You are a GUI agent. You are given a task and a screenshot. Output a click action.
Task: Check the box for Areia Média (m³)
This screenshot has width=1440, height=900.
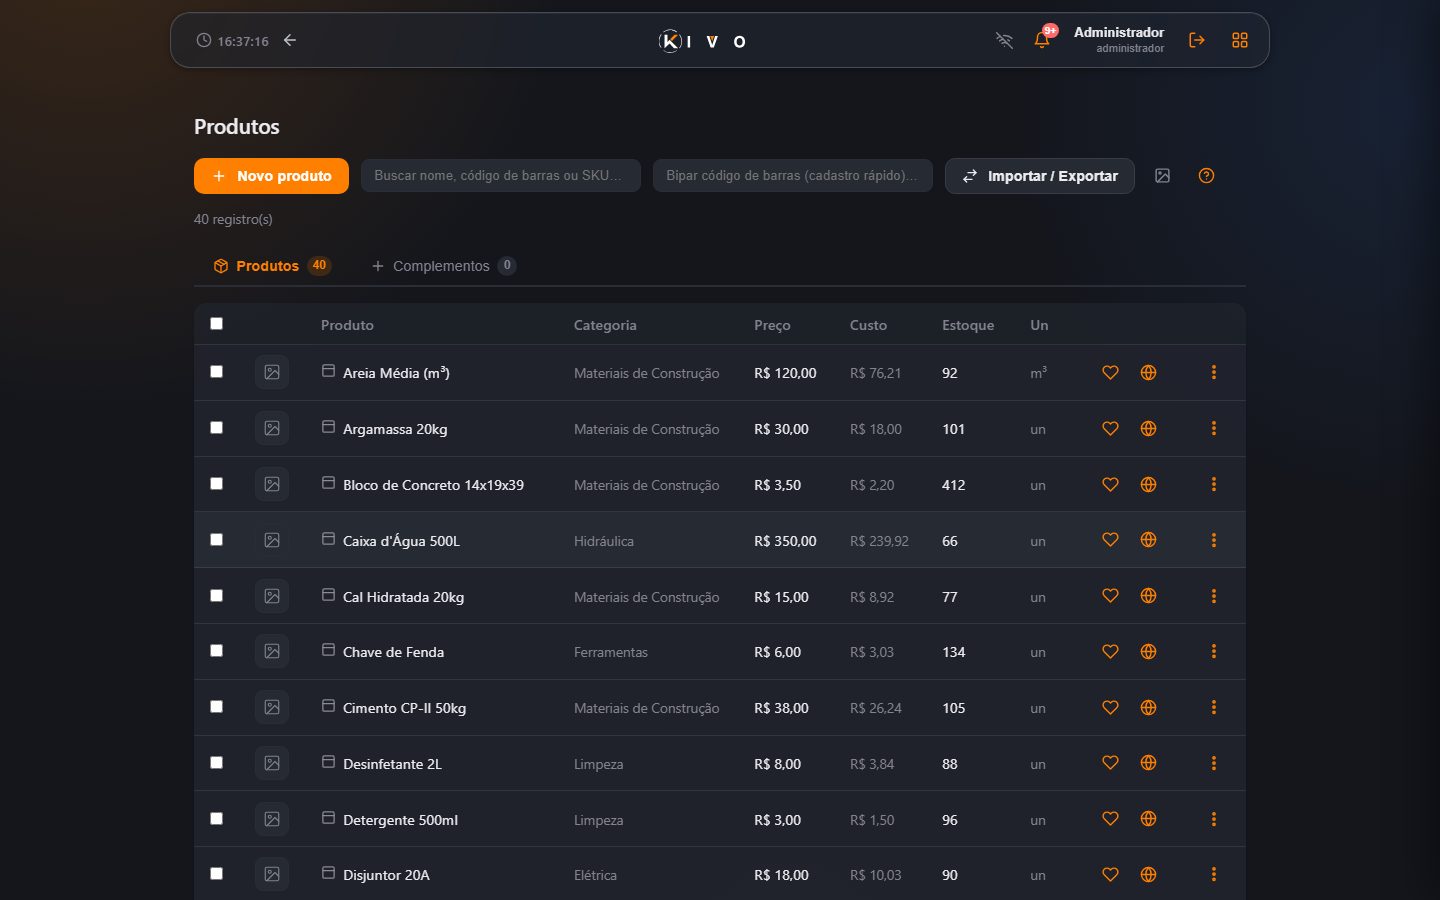[216, 371]
